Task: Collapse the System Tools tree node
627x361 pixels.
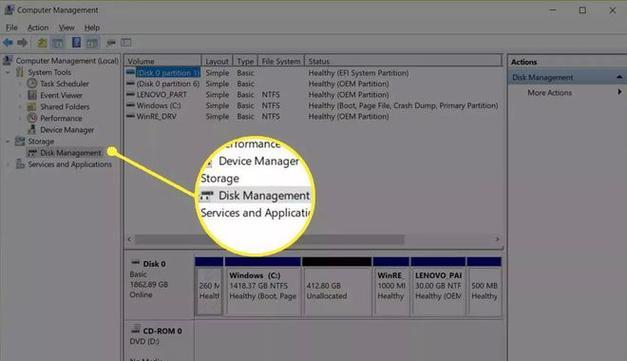Action: pyautogui.click(x=8, y=73)
